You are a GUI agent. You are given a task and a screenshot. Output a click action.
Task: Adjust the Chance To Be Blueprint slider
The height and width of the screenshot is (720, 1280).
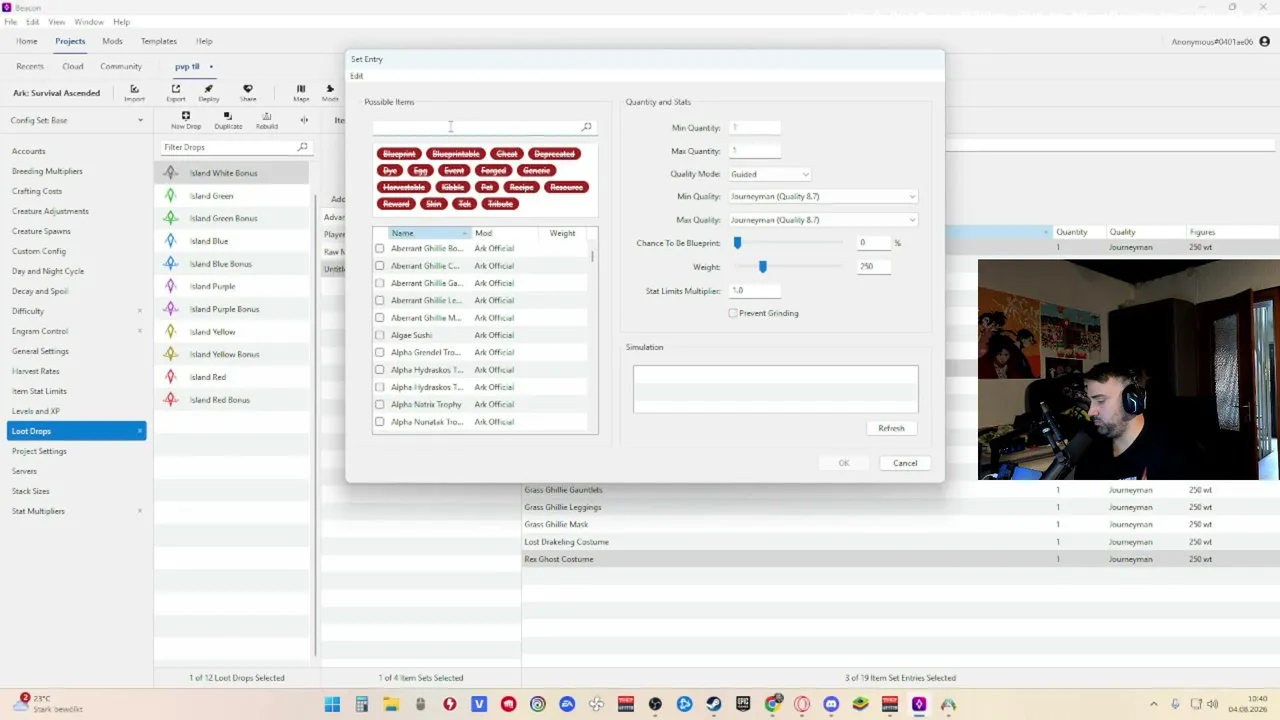pyautogui.click(x=738, y=243)
